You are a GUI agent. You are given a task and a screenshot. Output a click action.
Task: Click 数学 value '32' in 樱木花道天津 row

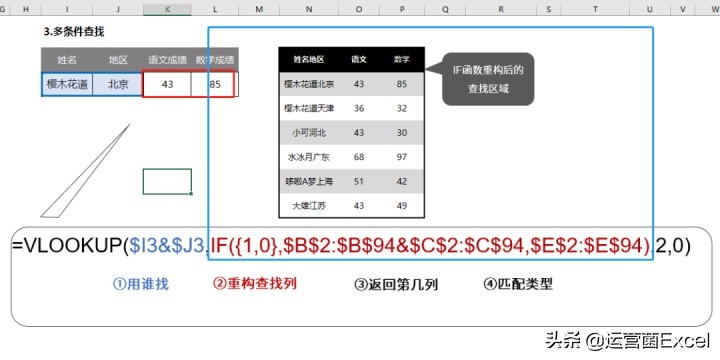(x=402, y=108)
